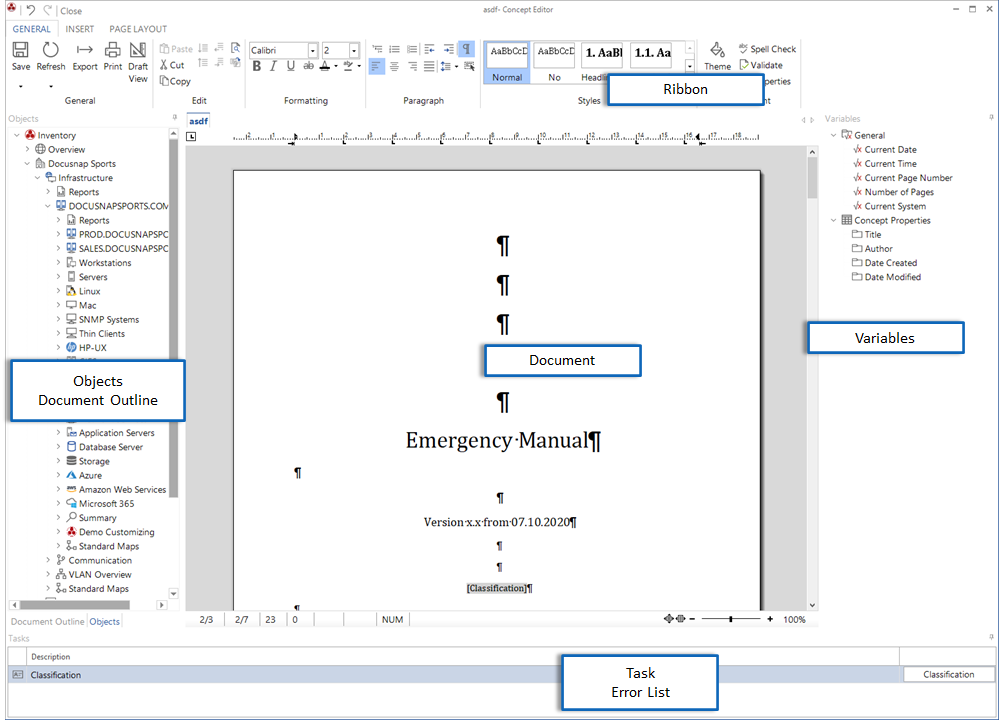Click Cut in the Edit group
The width and height of the screenshot is (999, 720).
point(172,65)
